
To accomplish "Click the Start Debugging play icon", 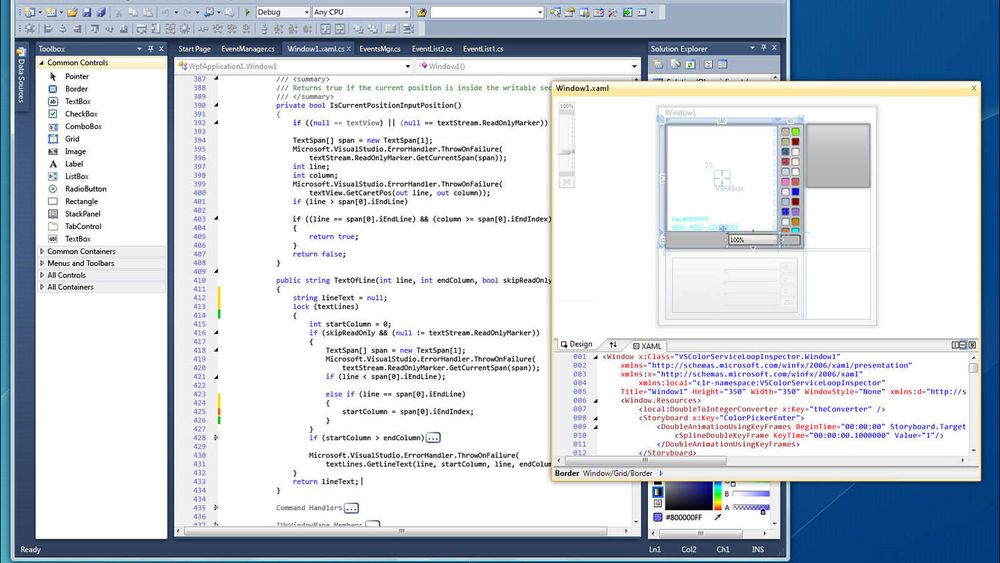I will click(x=247, y=12).
